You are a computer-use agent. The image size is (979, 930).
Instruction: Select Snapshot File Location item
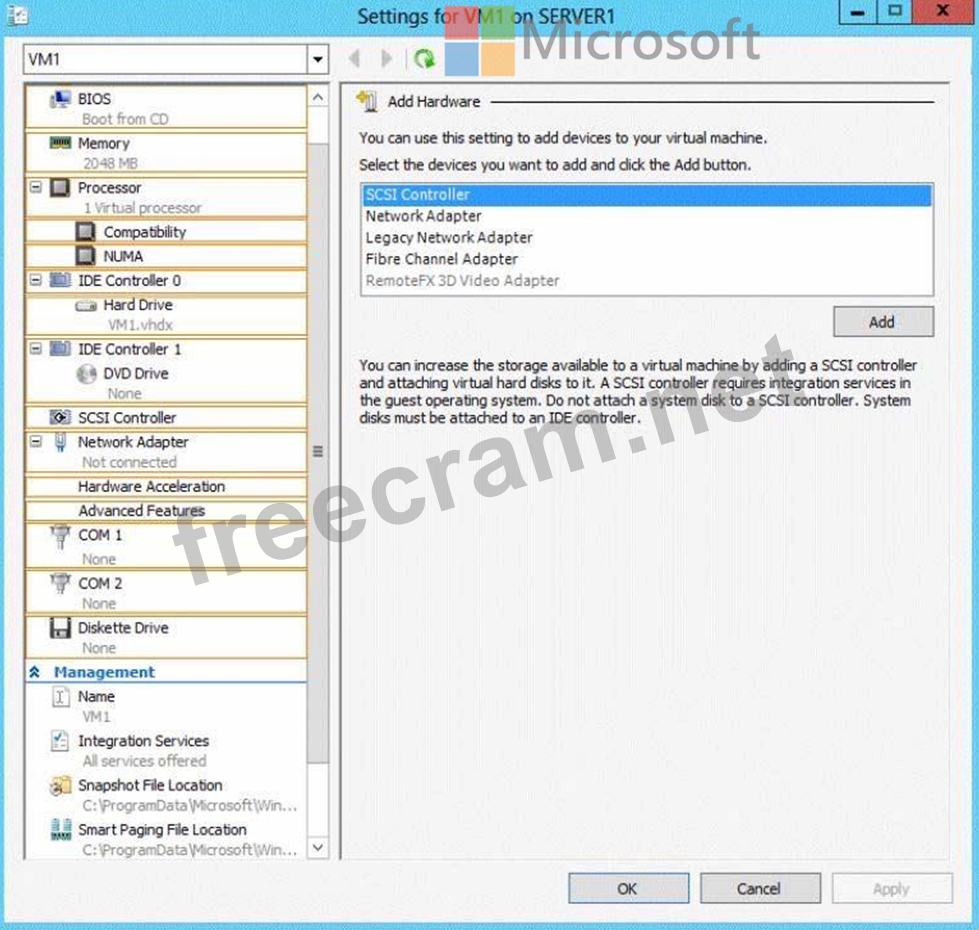click(x=166, y=795)
